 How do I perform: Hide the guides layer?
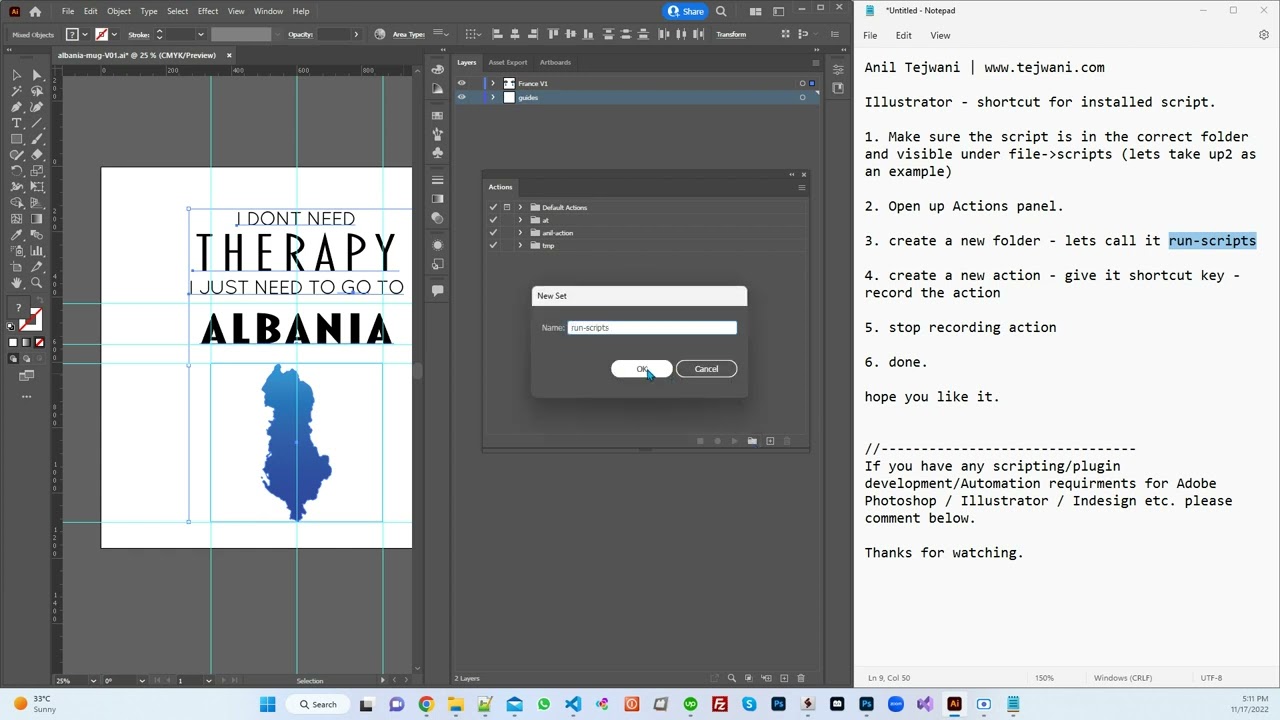tap(461, 97)
